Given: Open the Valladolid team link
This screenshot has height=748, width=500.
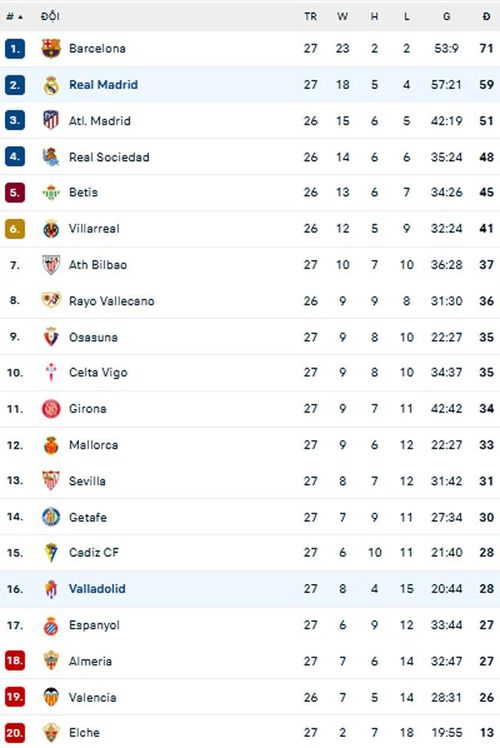Looking at the screenshot, I should click(97, 589).
